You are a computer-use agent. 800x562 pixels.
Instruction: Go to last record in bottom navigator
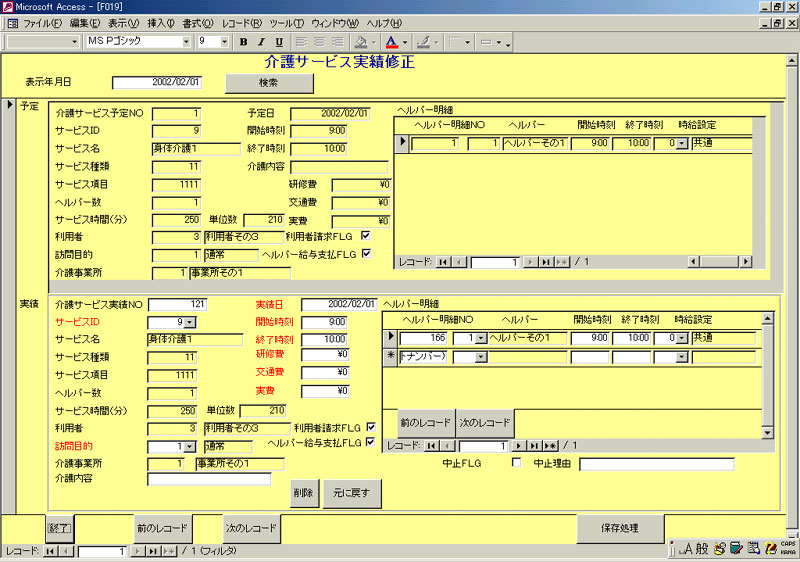[153, 551]
